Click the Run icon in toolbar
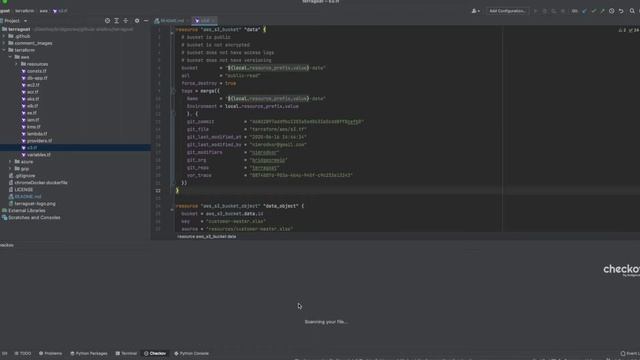The width and height of the screenshot is (640, 360). [x=536, y=11]
